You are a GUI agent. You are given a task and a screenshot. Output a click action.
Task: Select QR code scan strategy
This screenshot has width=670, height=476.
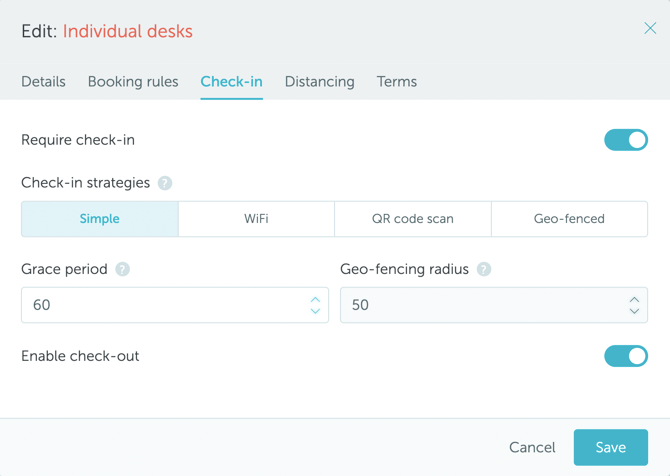pyautogui.click(x=413, y=219)
